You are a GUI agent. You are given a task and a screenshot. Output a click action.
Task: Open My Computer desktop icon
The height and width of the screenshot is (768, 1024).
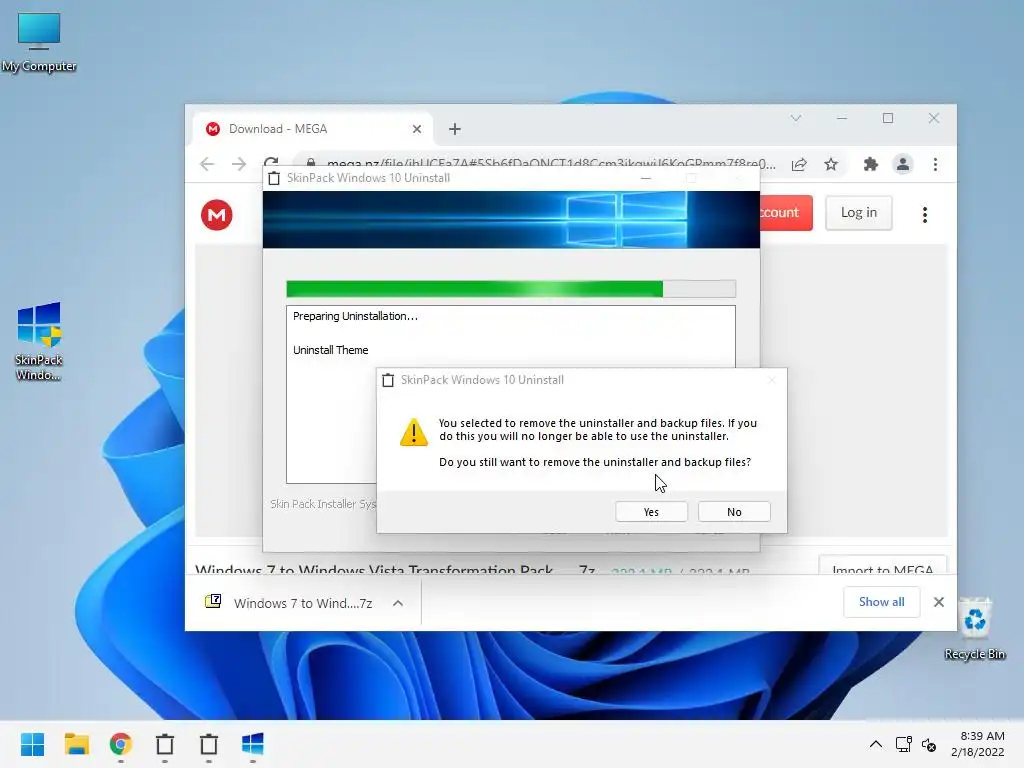39,42
